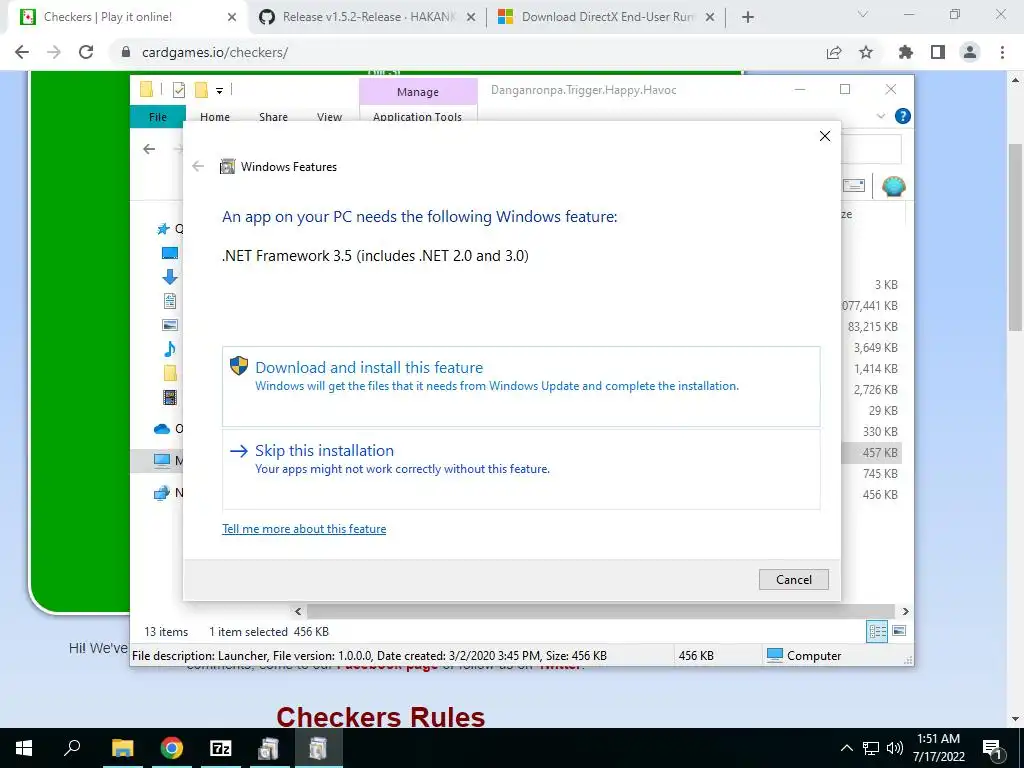Click the Windows Features title icon
The height and width of the screenshot is (768, 1024).
(x=227, y=167)
